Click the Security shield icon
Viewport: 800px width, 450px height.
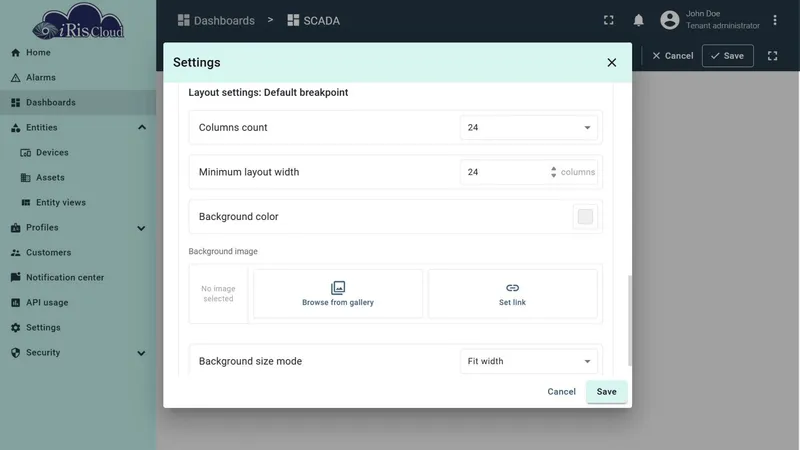(x=15, y=353)
